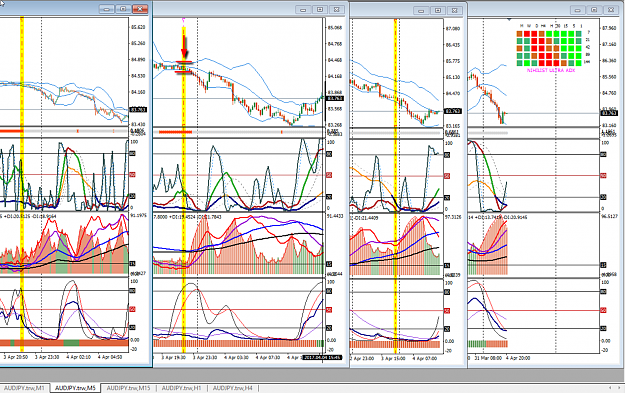Viewport: 625px width, 393px height.
Task: Click the '4 Apr 20:00' time axis label
Action: [518, 358]
